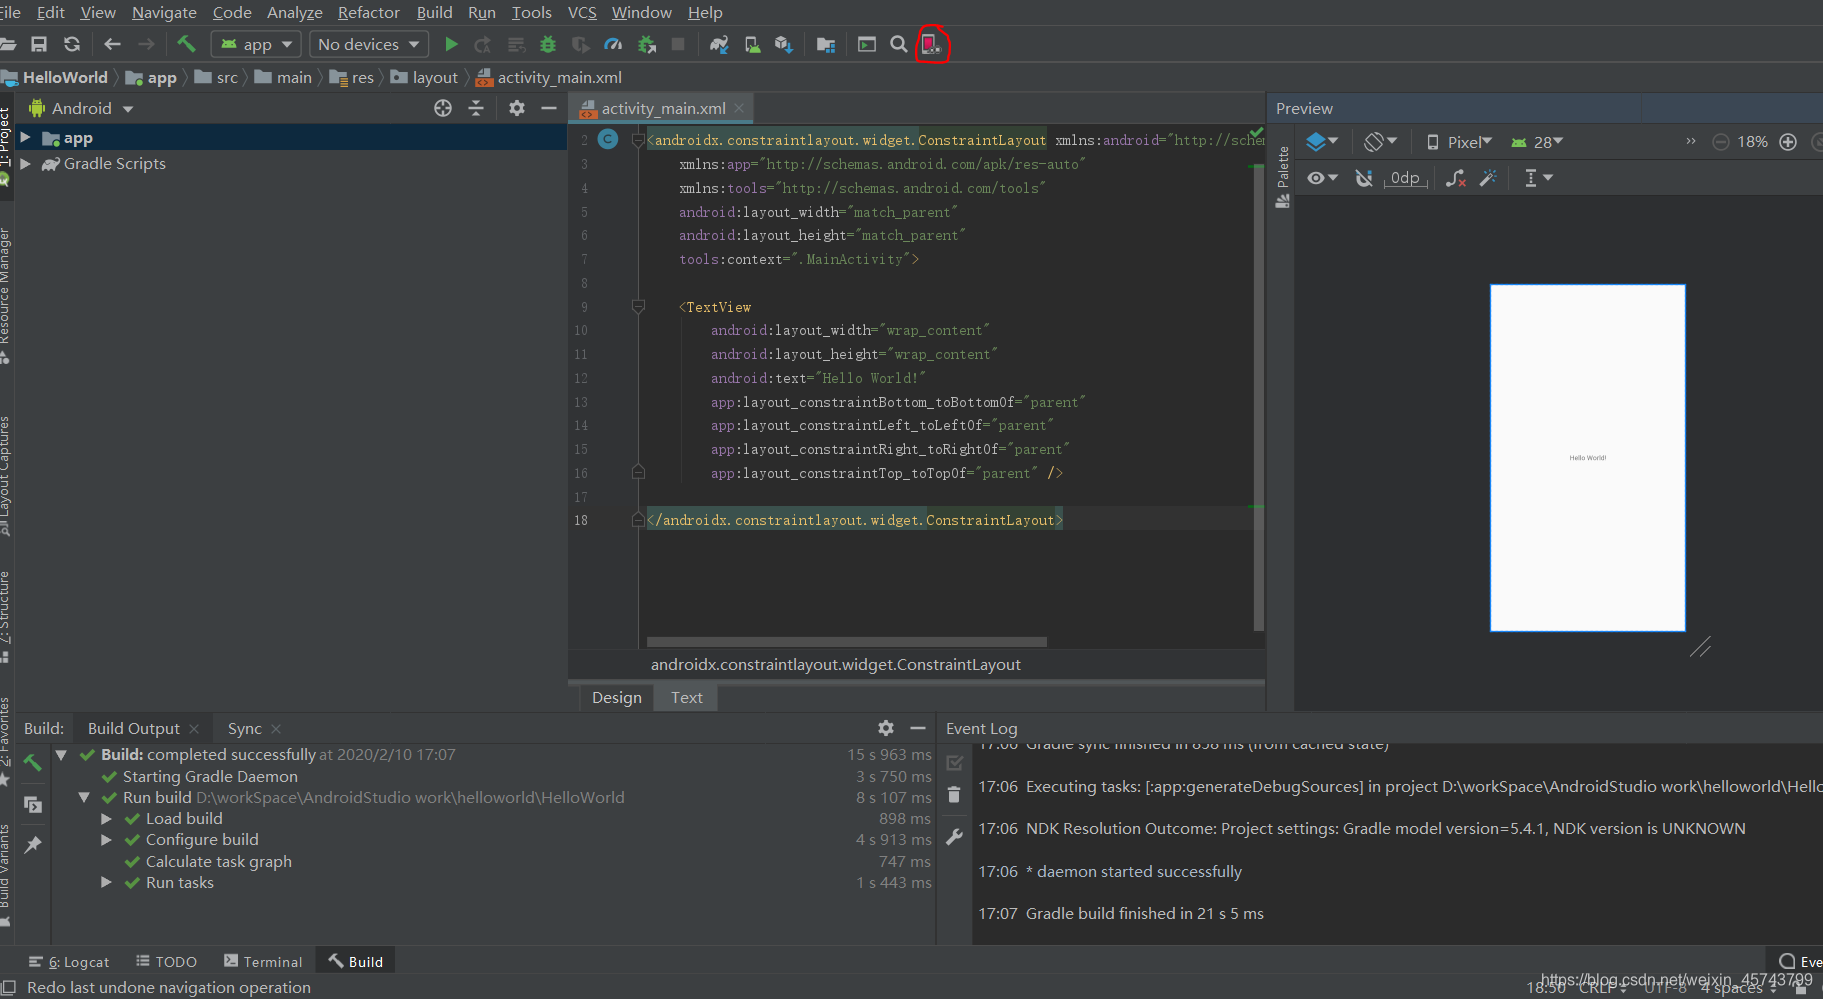Click the locate/scroll-from-source target icon
Image resolution: width=1823 pixels, height=999 pixels.
(x=443, y=108)
